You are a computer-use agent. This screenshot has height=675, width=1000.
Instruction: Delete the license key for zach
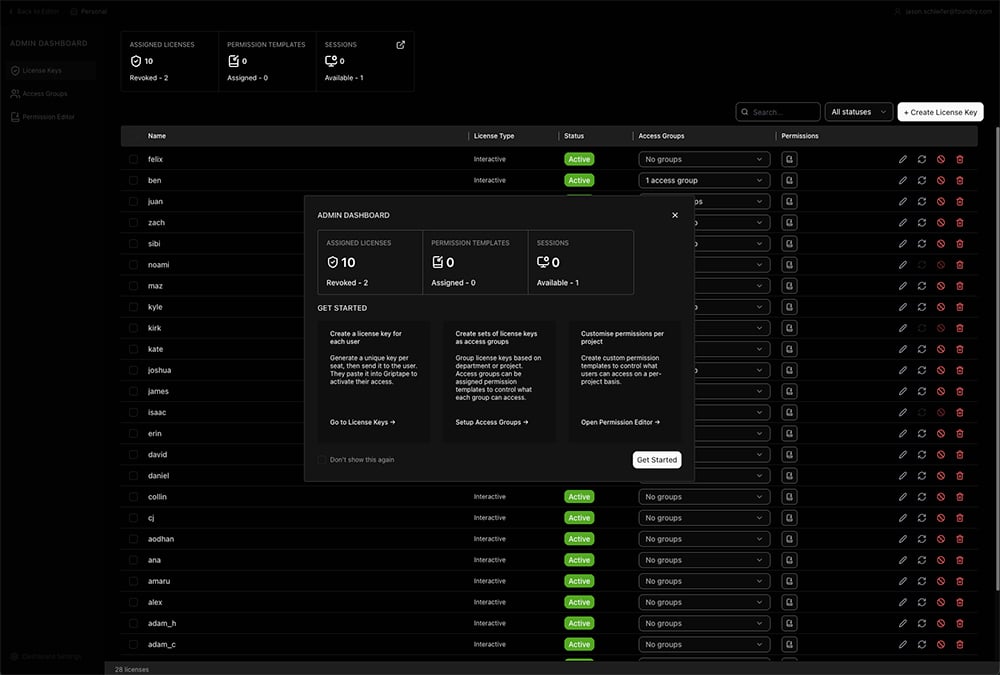(960, 223)
